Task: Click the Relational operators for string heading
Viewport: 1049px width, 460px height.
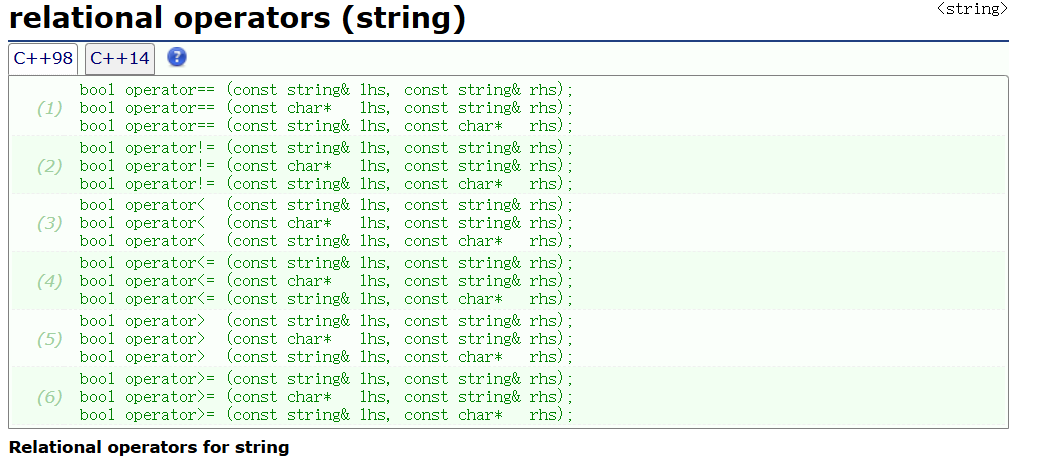Action: pyautogui.click(x=148, y=447)
